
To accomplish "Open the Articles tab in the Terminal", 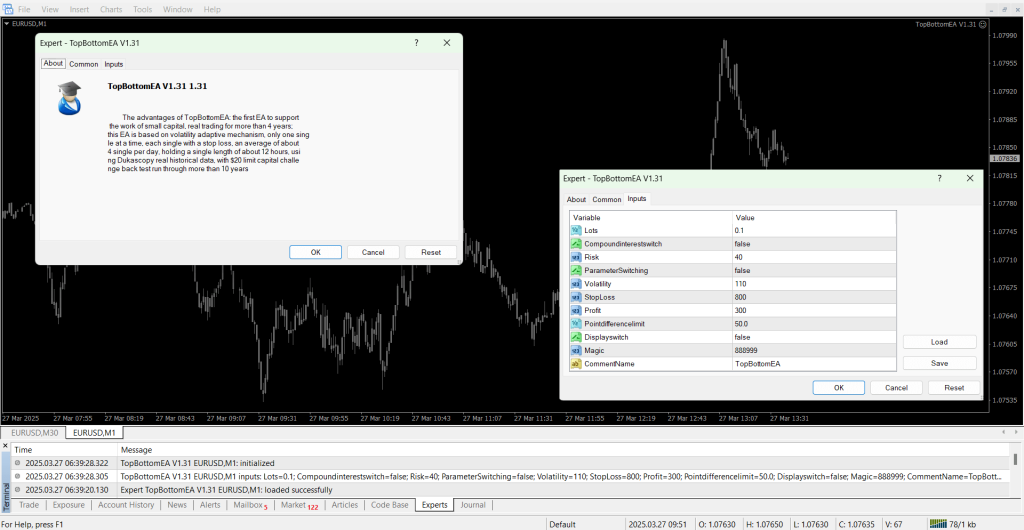I will (x=345, y=505).
